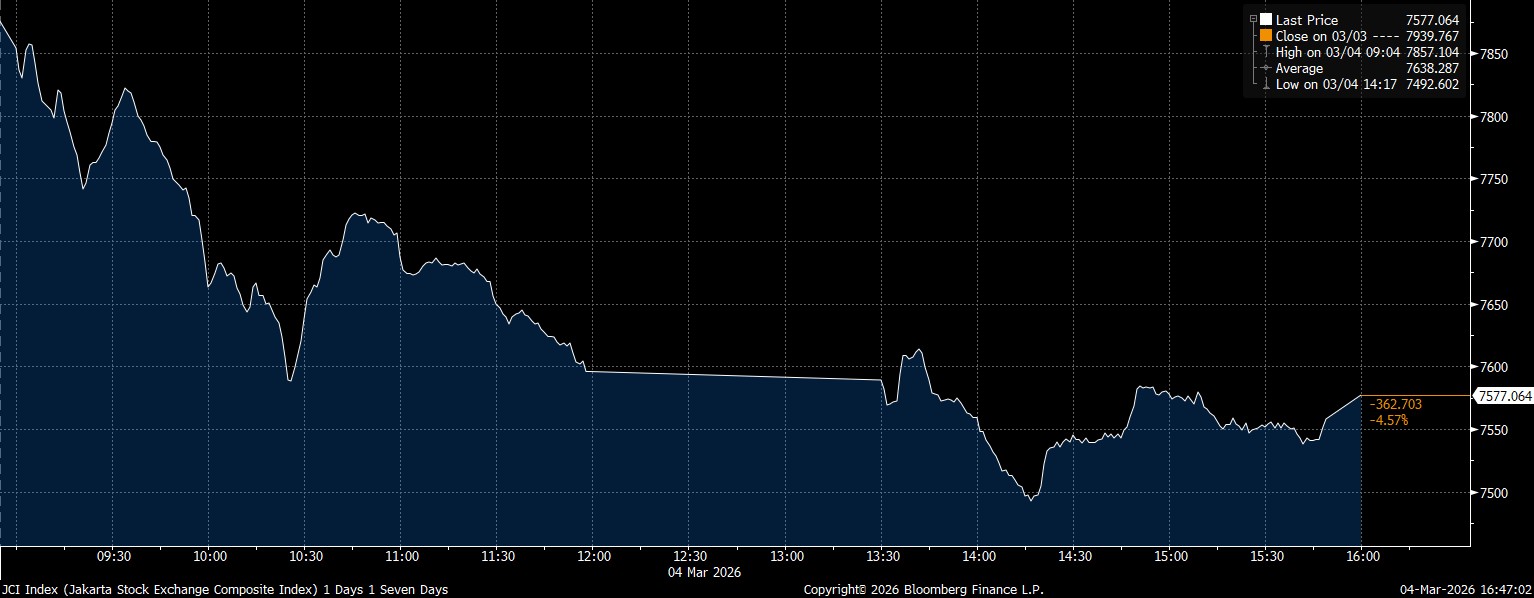Viewport: 1534px width, 598px height.
Task: Collapse the legend using the minus box
Action: [x=1252, y=19]
